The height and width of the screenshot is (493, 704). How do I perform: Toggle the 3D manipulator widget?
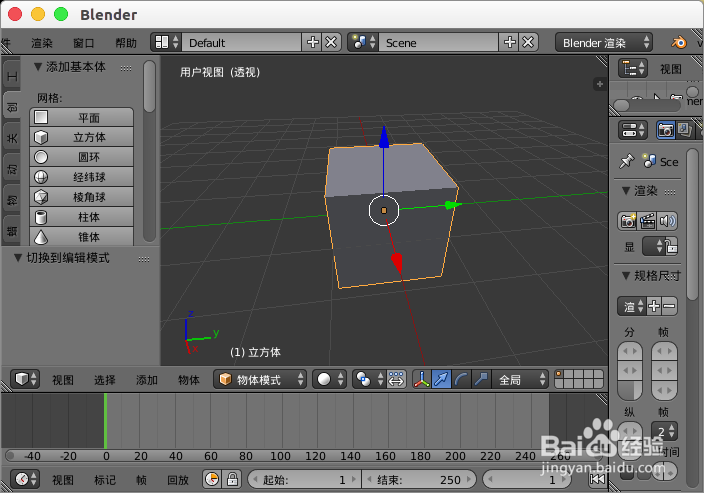tap(422, 379)
